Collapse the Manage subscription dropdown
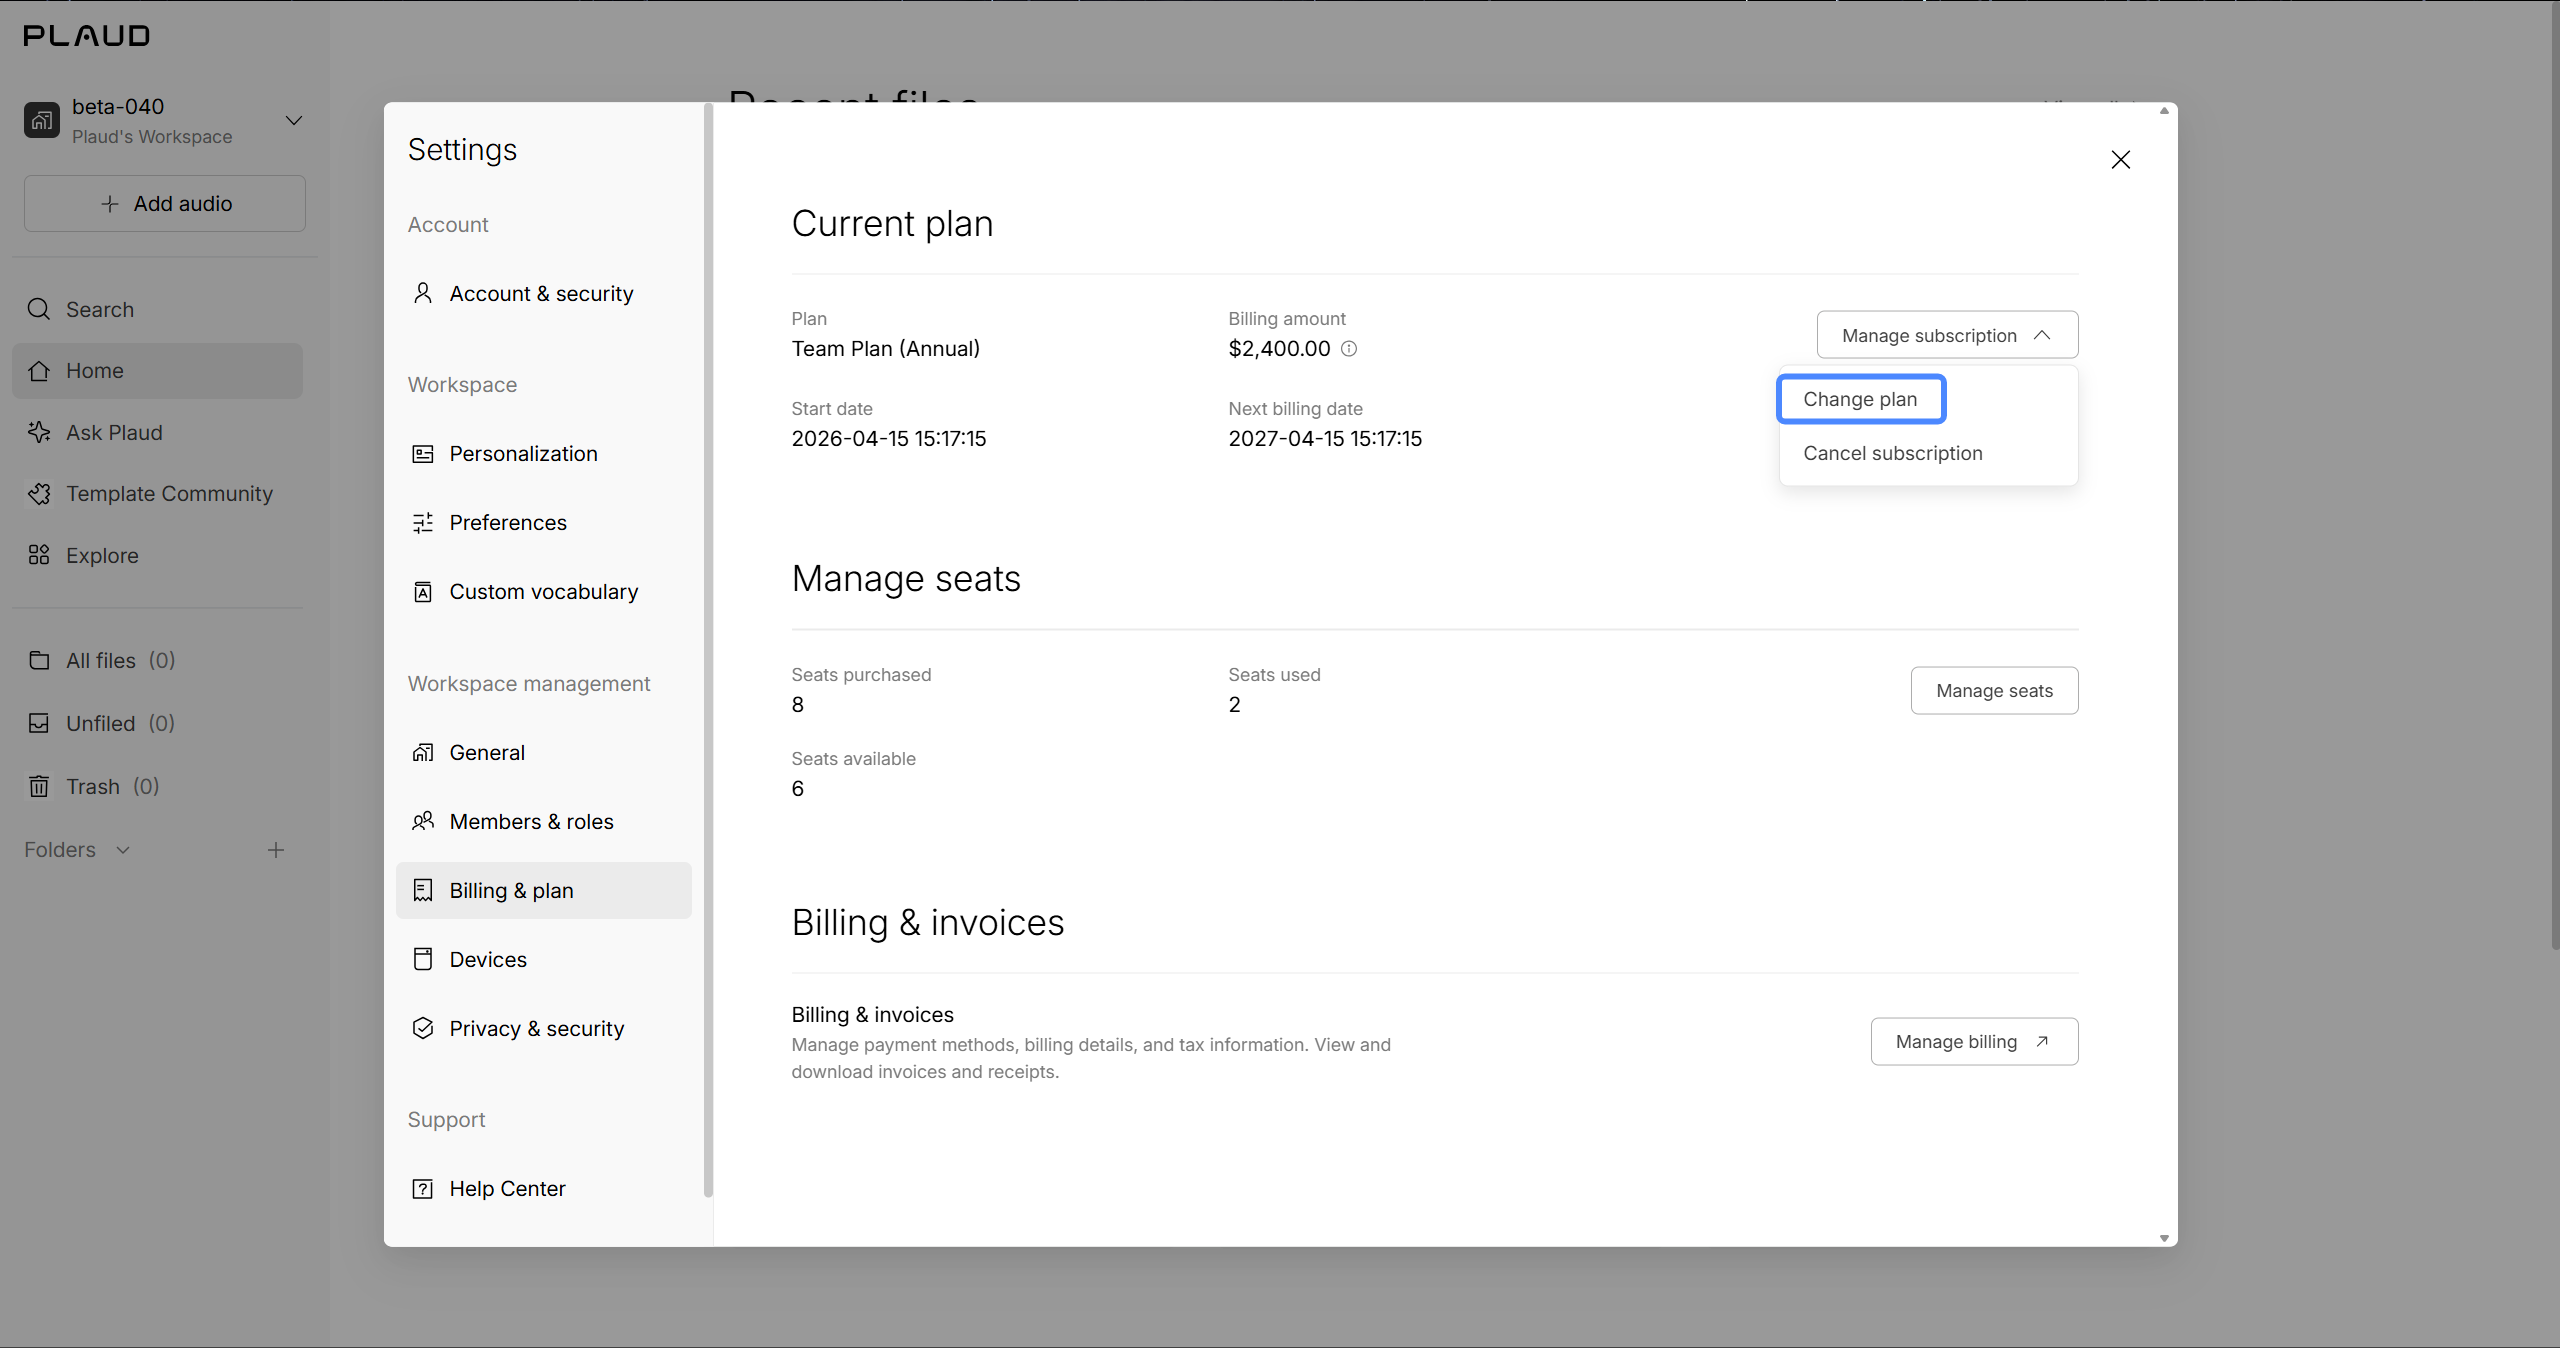Image resolution: width=2560 pixels, height=1348 pixels. [x=1947, y=335]
